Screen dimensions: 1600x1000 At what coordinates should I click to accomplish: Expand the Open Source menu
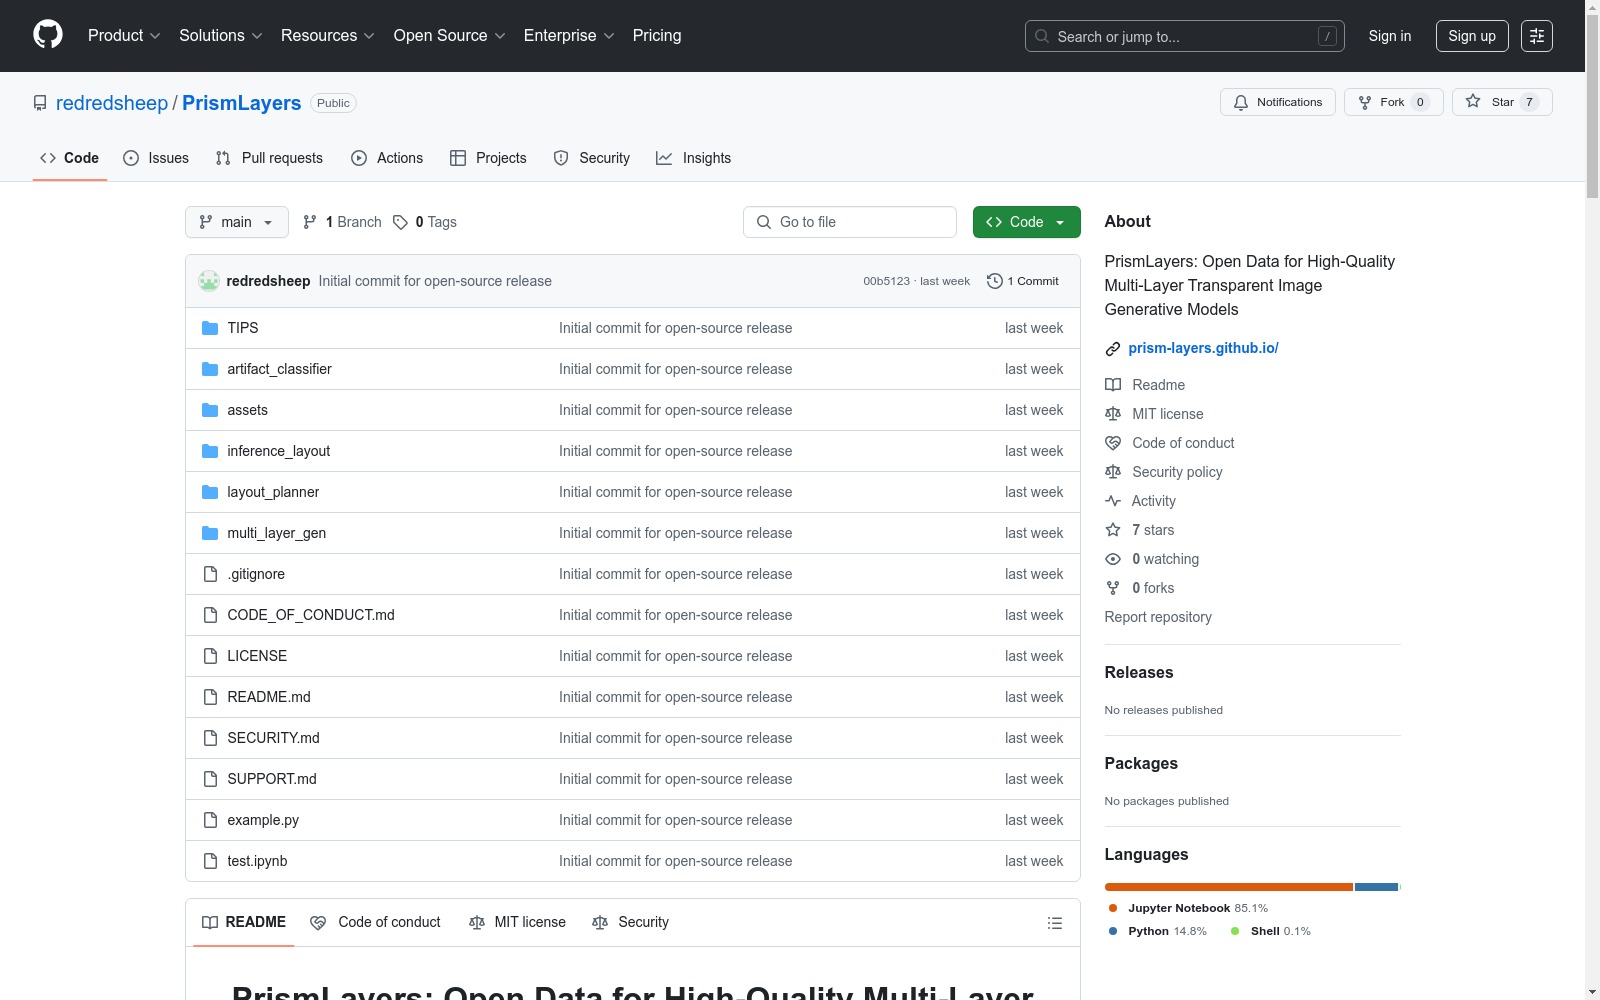(450, 36)
